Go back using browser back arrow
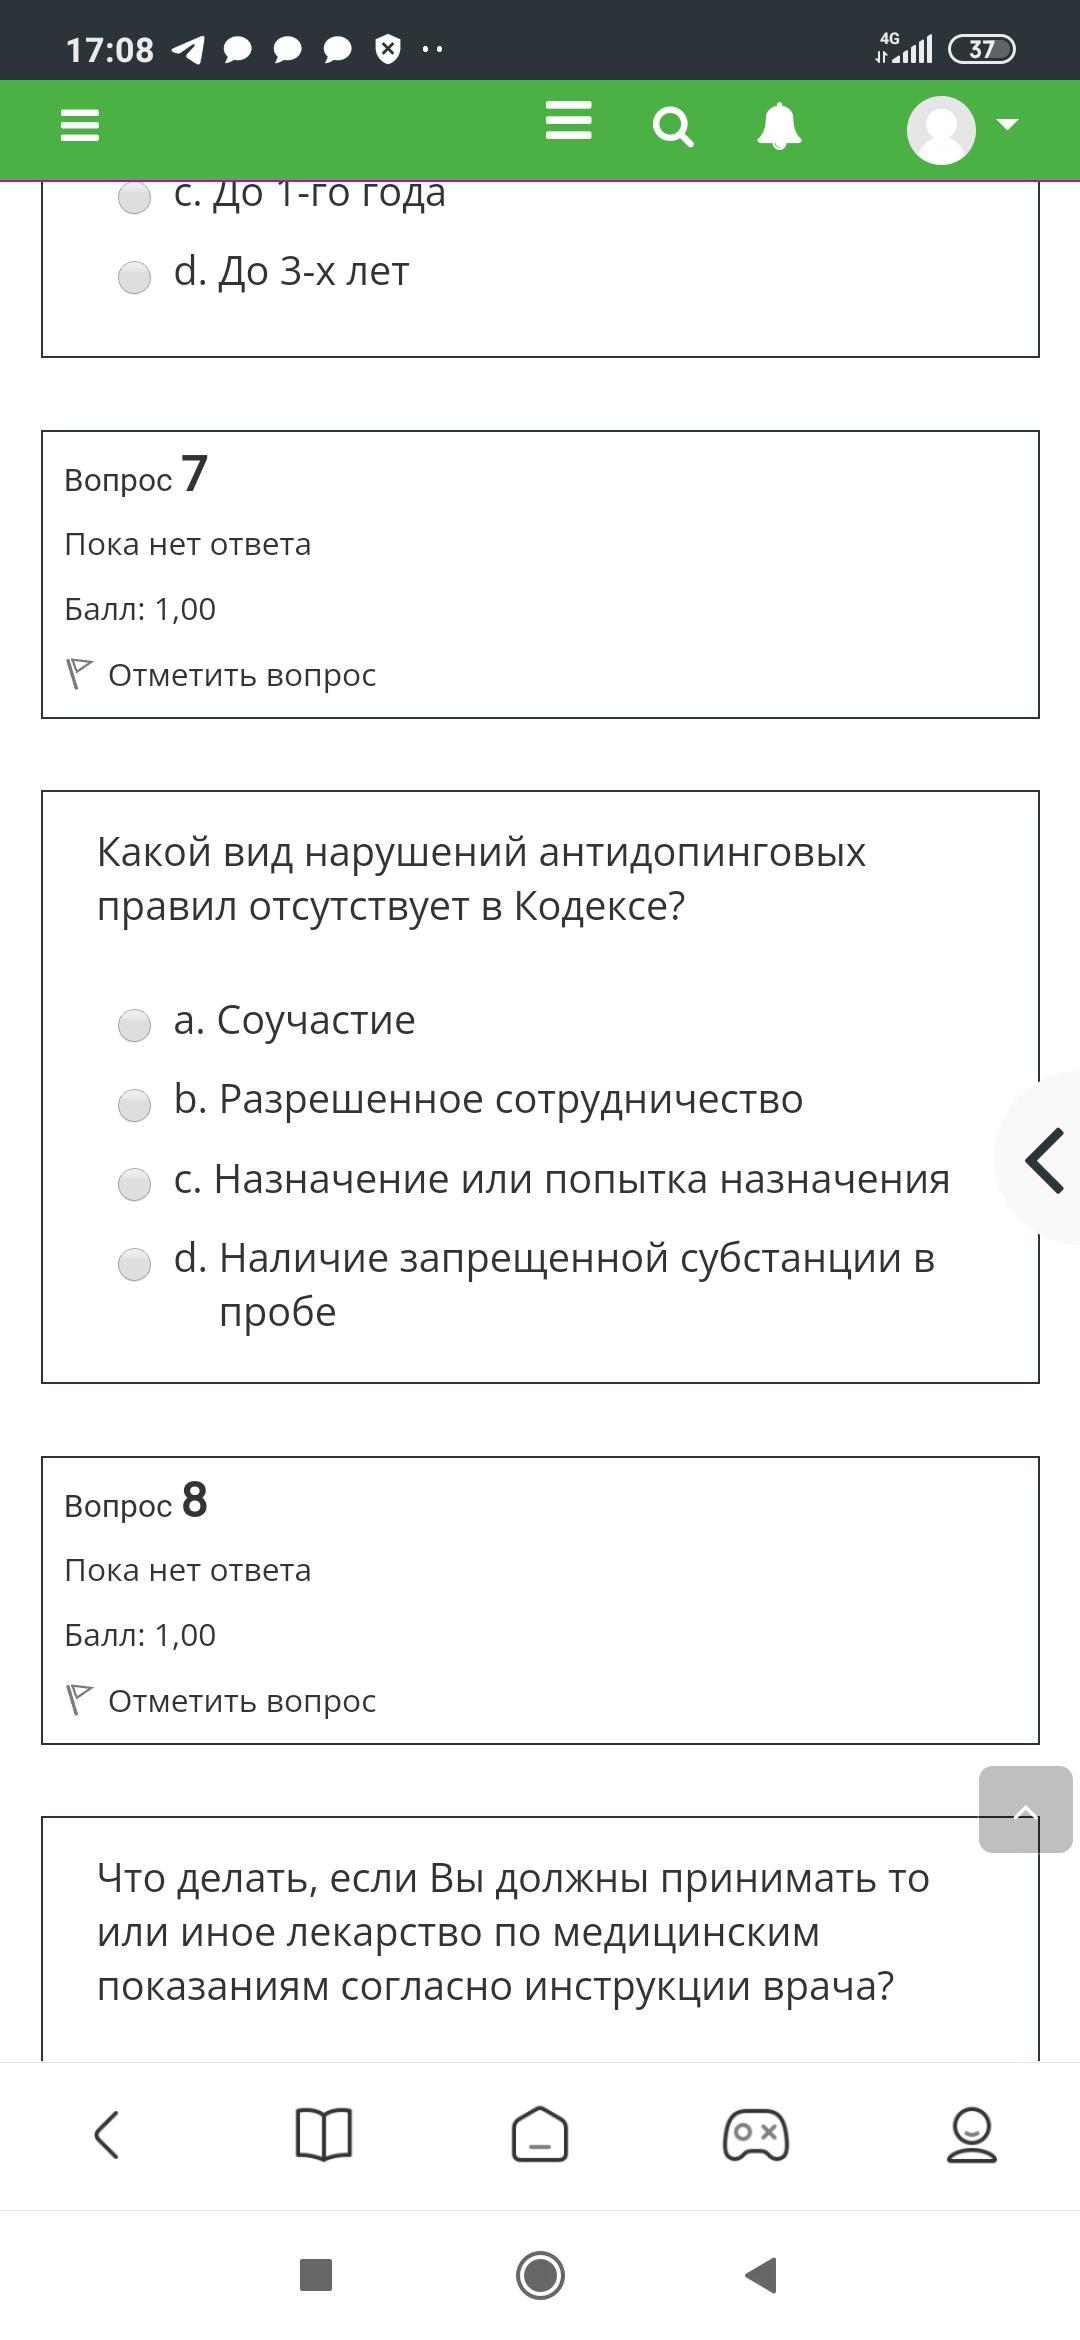The image size is (1080, 2340). point(107,2135)
